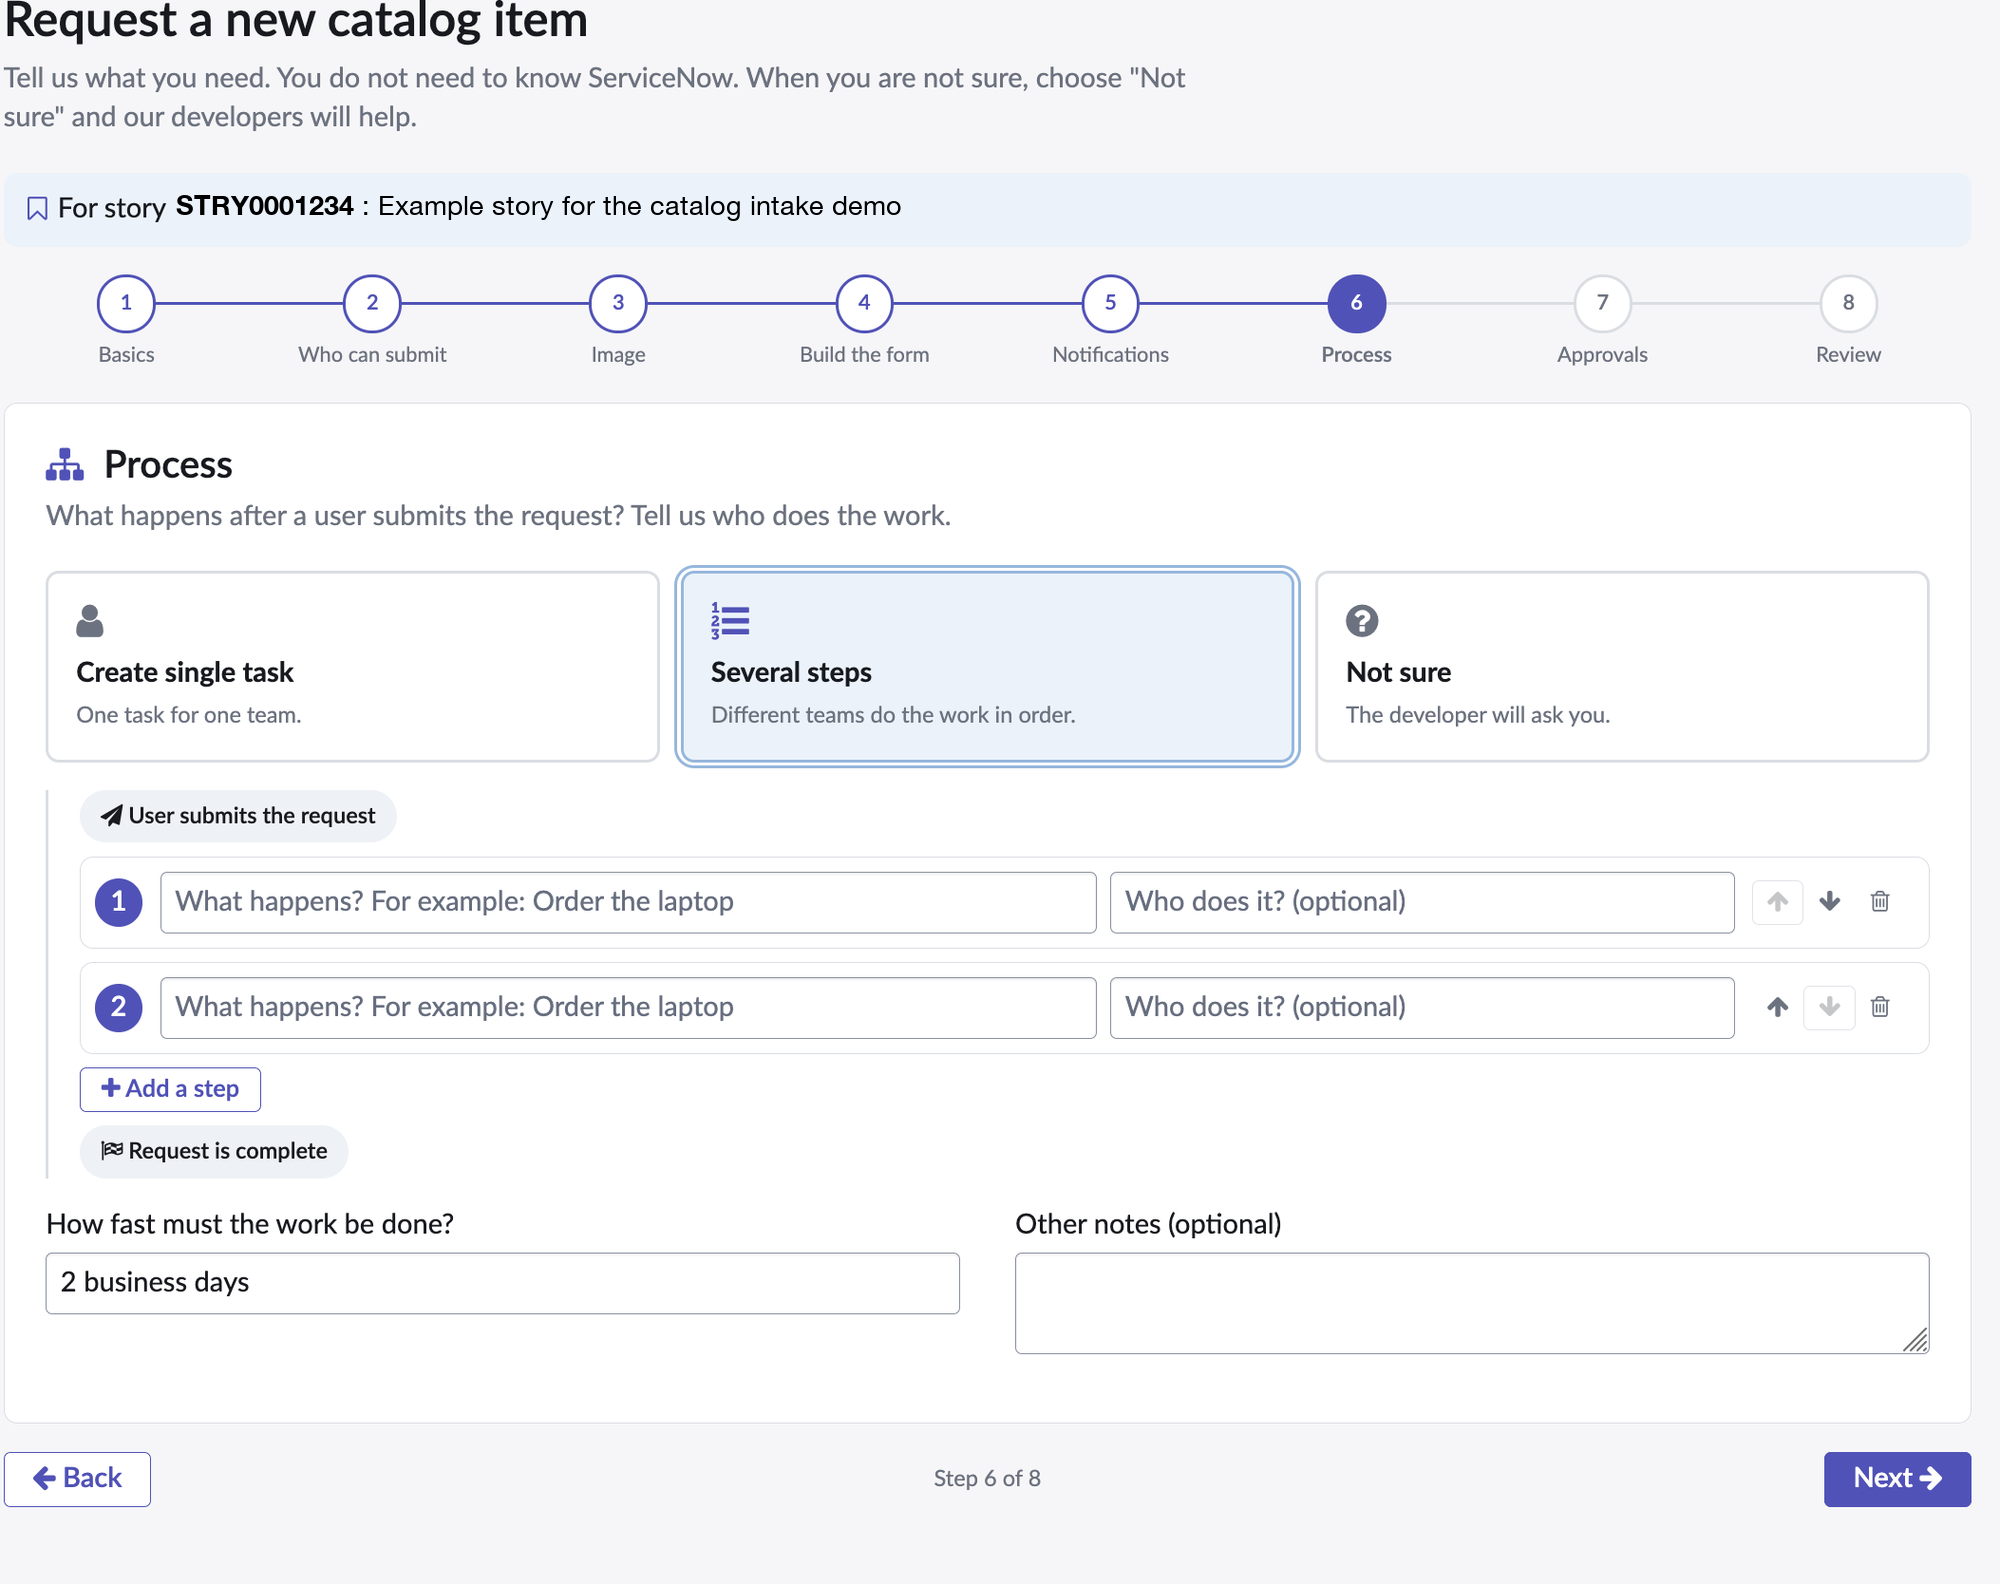Click disabled move-down arrow on step 2
The height and width of the screenshot is (1584, 2000).
pos(1829,1007)
